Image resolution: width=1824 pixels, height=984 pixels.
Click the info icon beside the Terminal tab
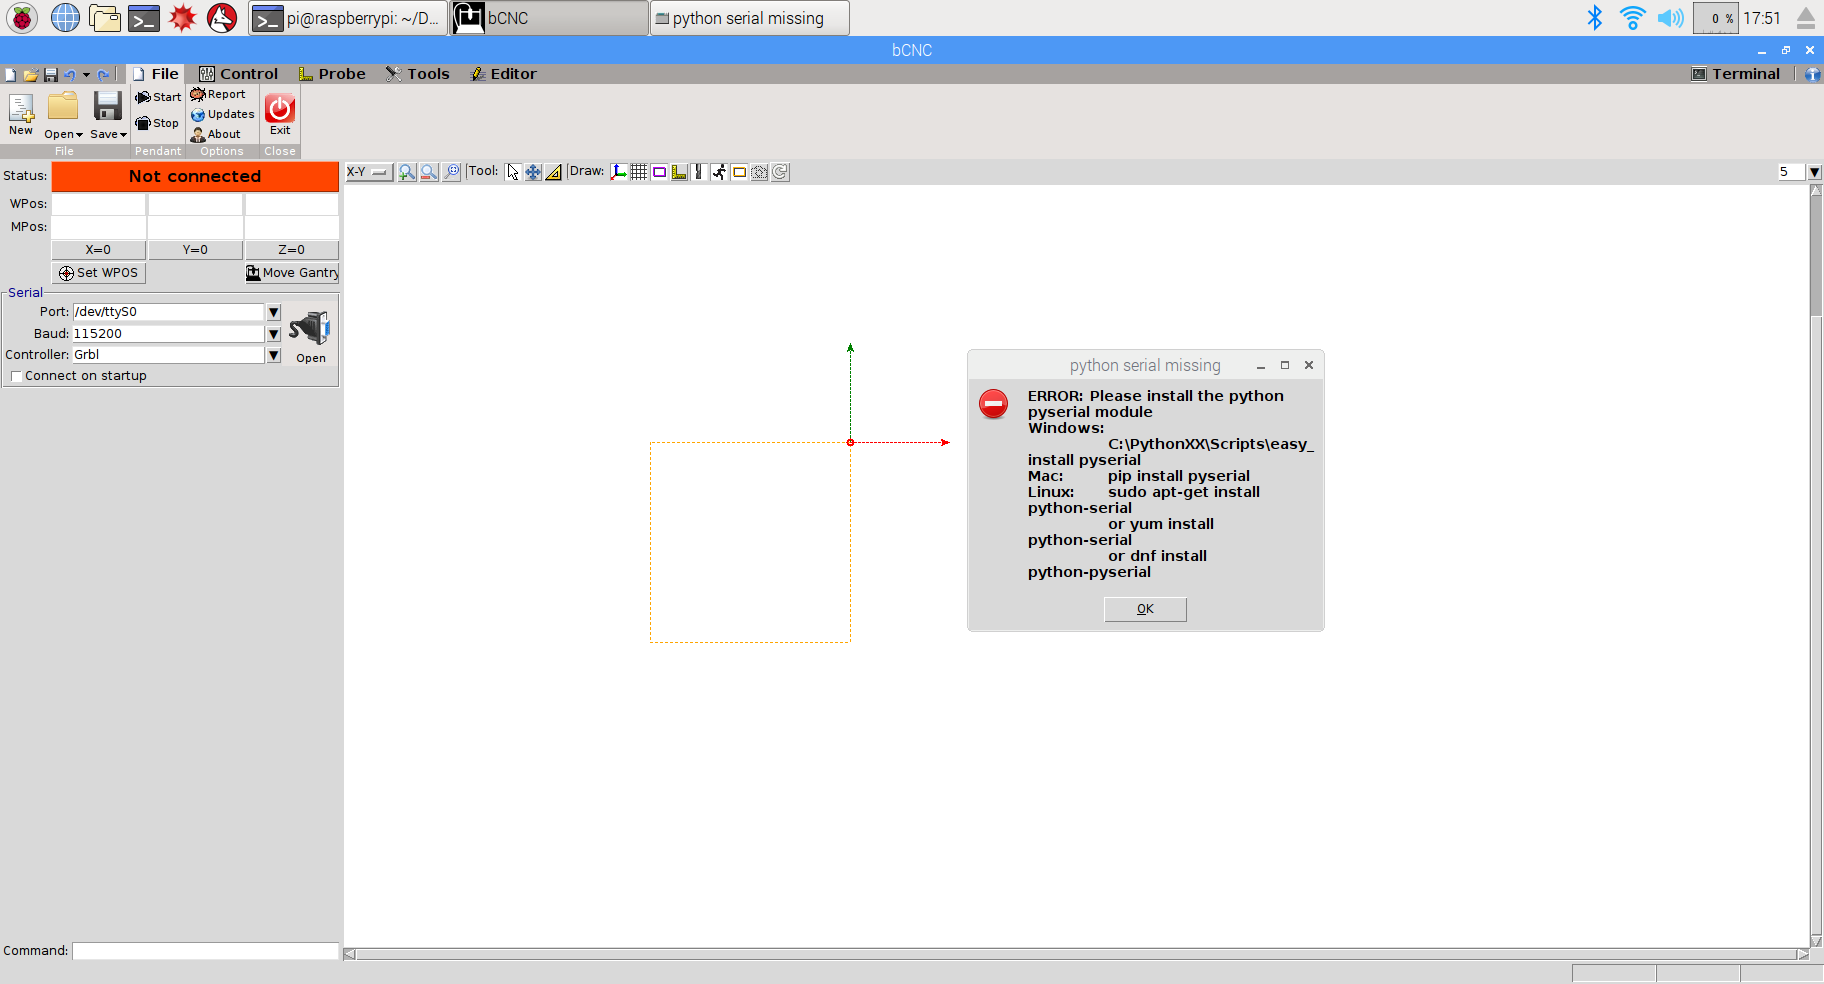[x=1812, y=74]
